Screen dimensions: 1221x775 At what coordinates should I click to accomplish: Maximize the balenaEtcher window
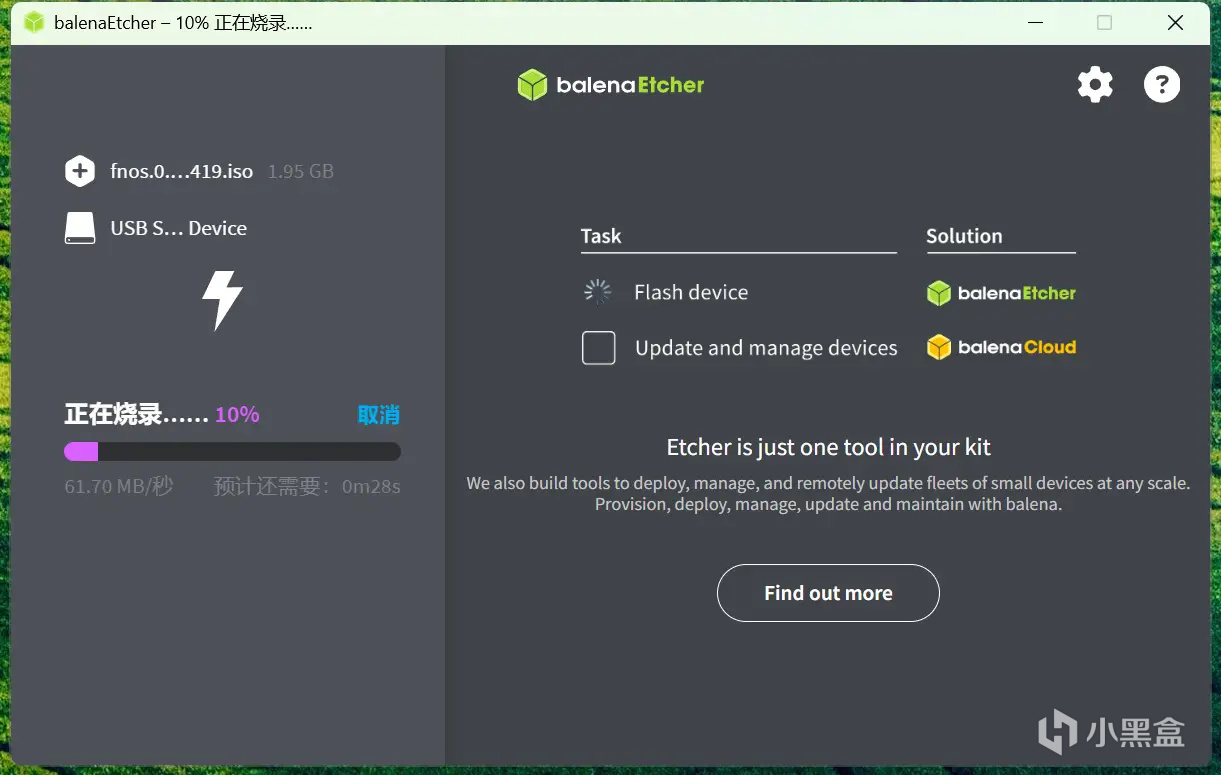click(1104, 22)
